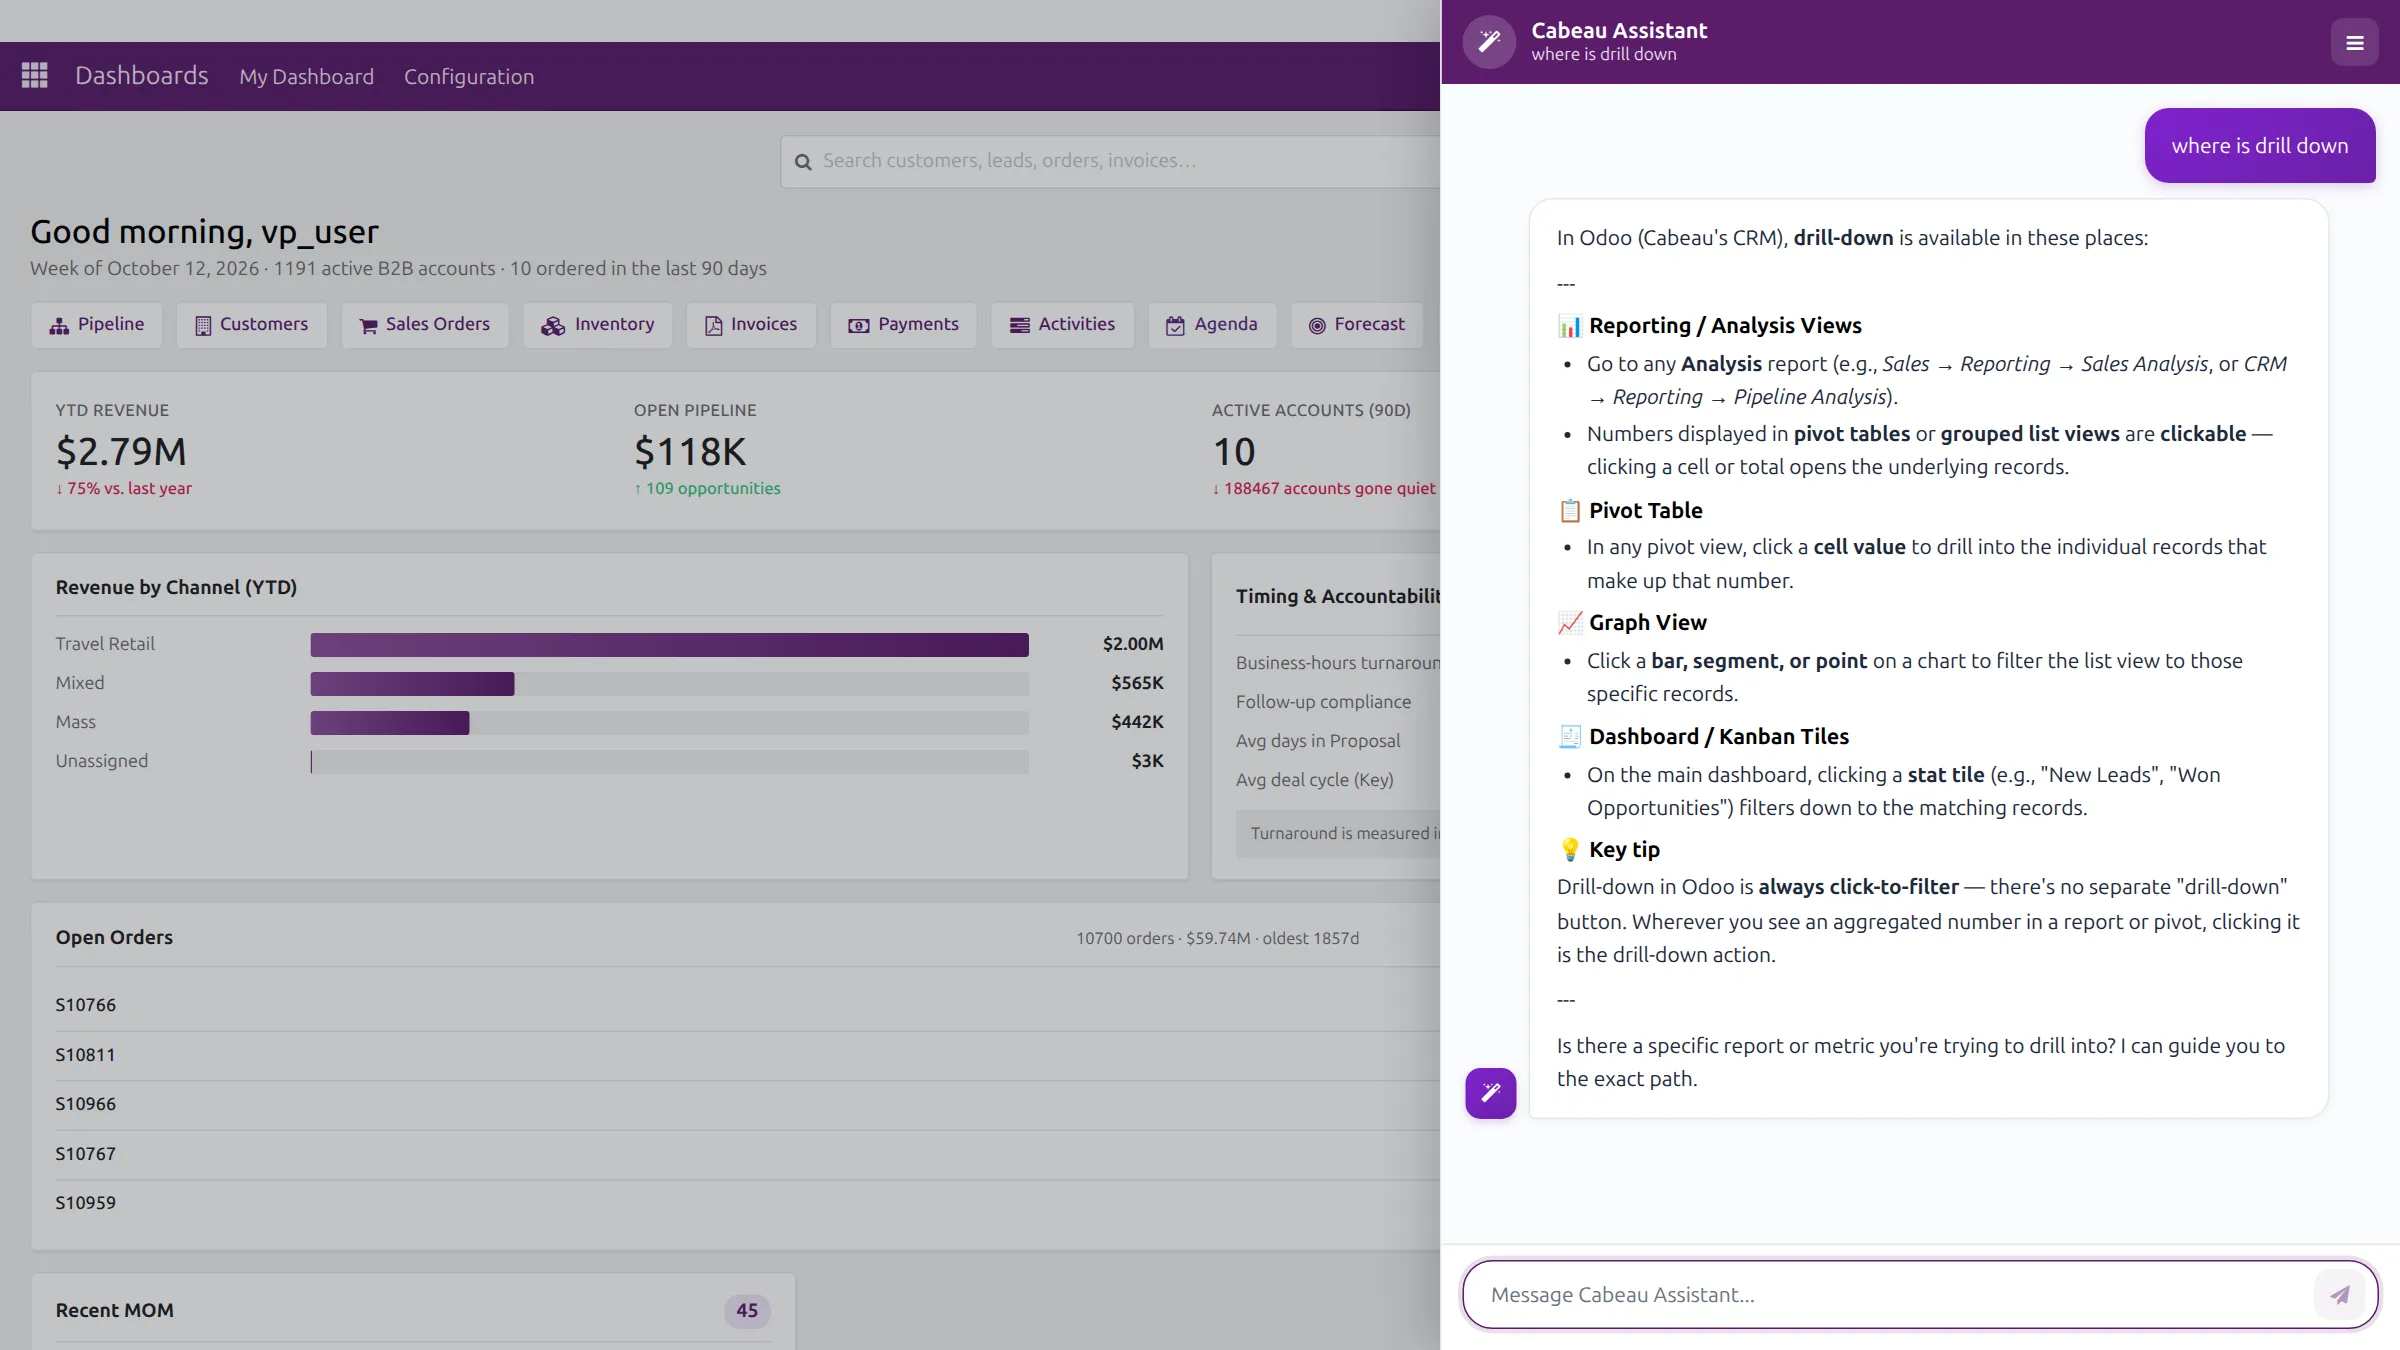Image resolution: width=2400 pixels, height=1350 pixels.
Task: Open the Payments shortcut
Action: (904, 325)
